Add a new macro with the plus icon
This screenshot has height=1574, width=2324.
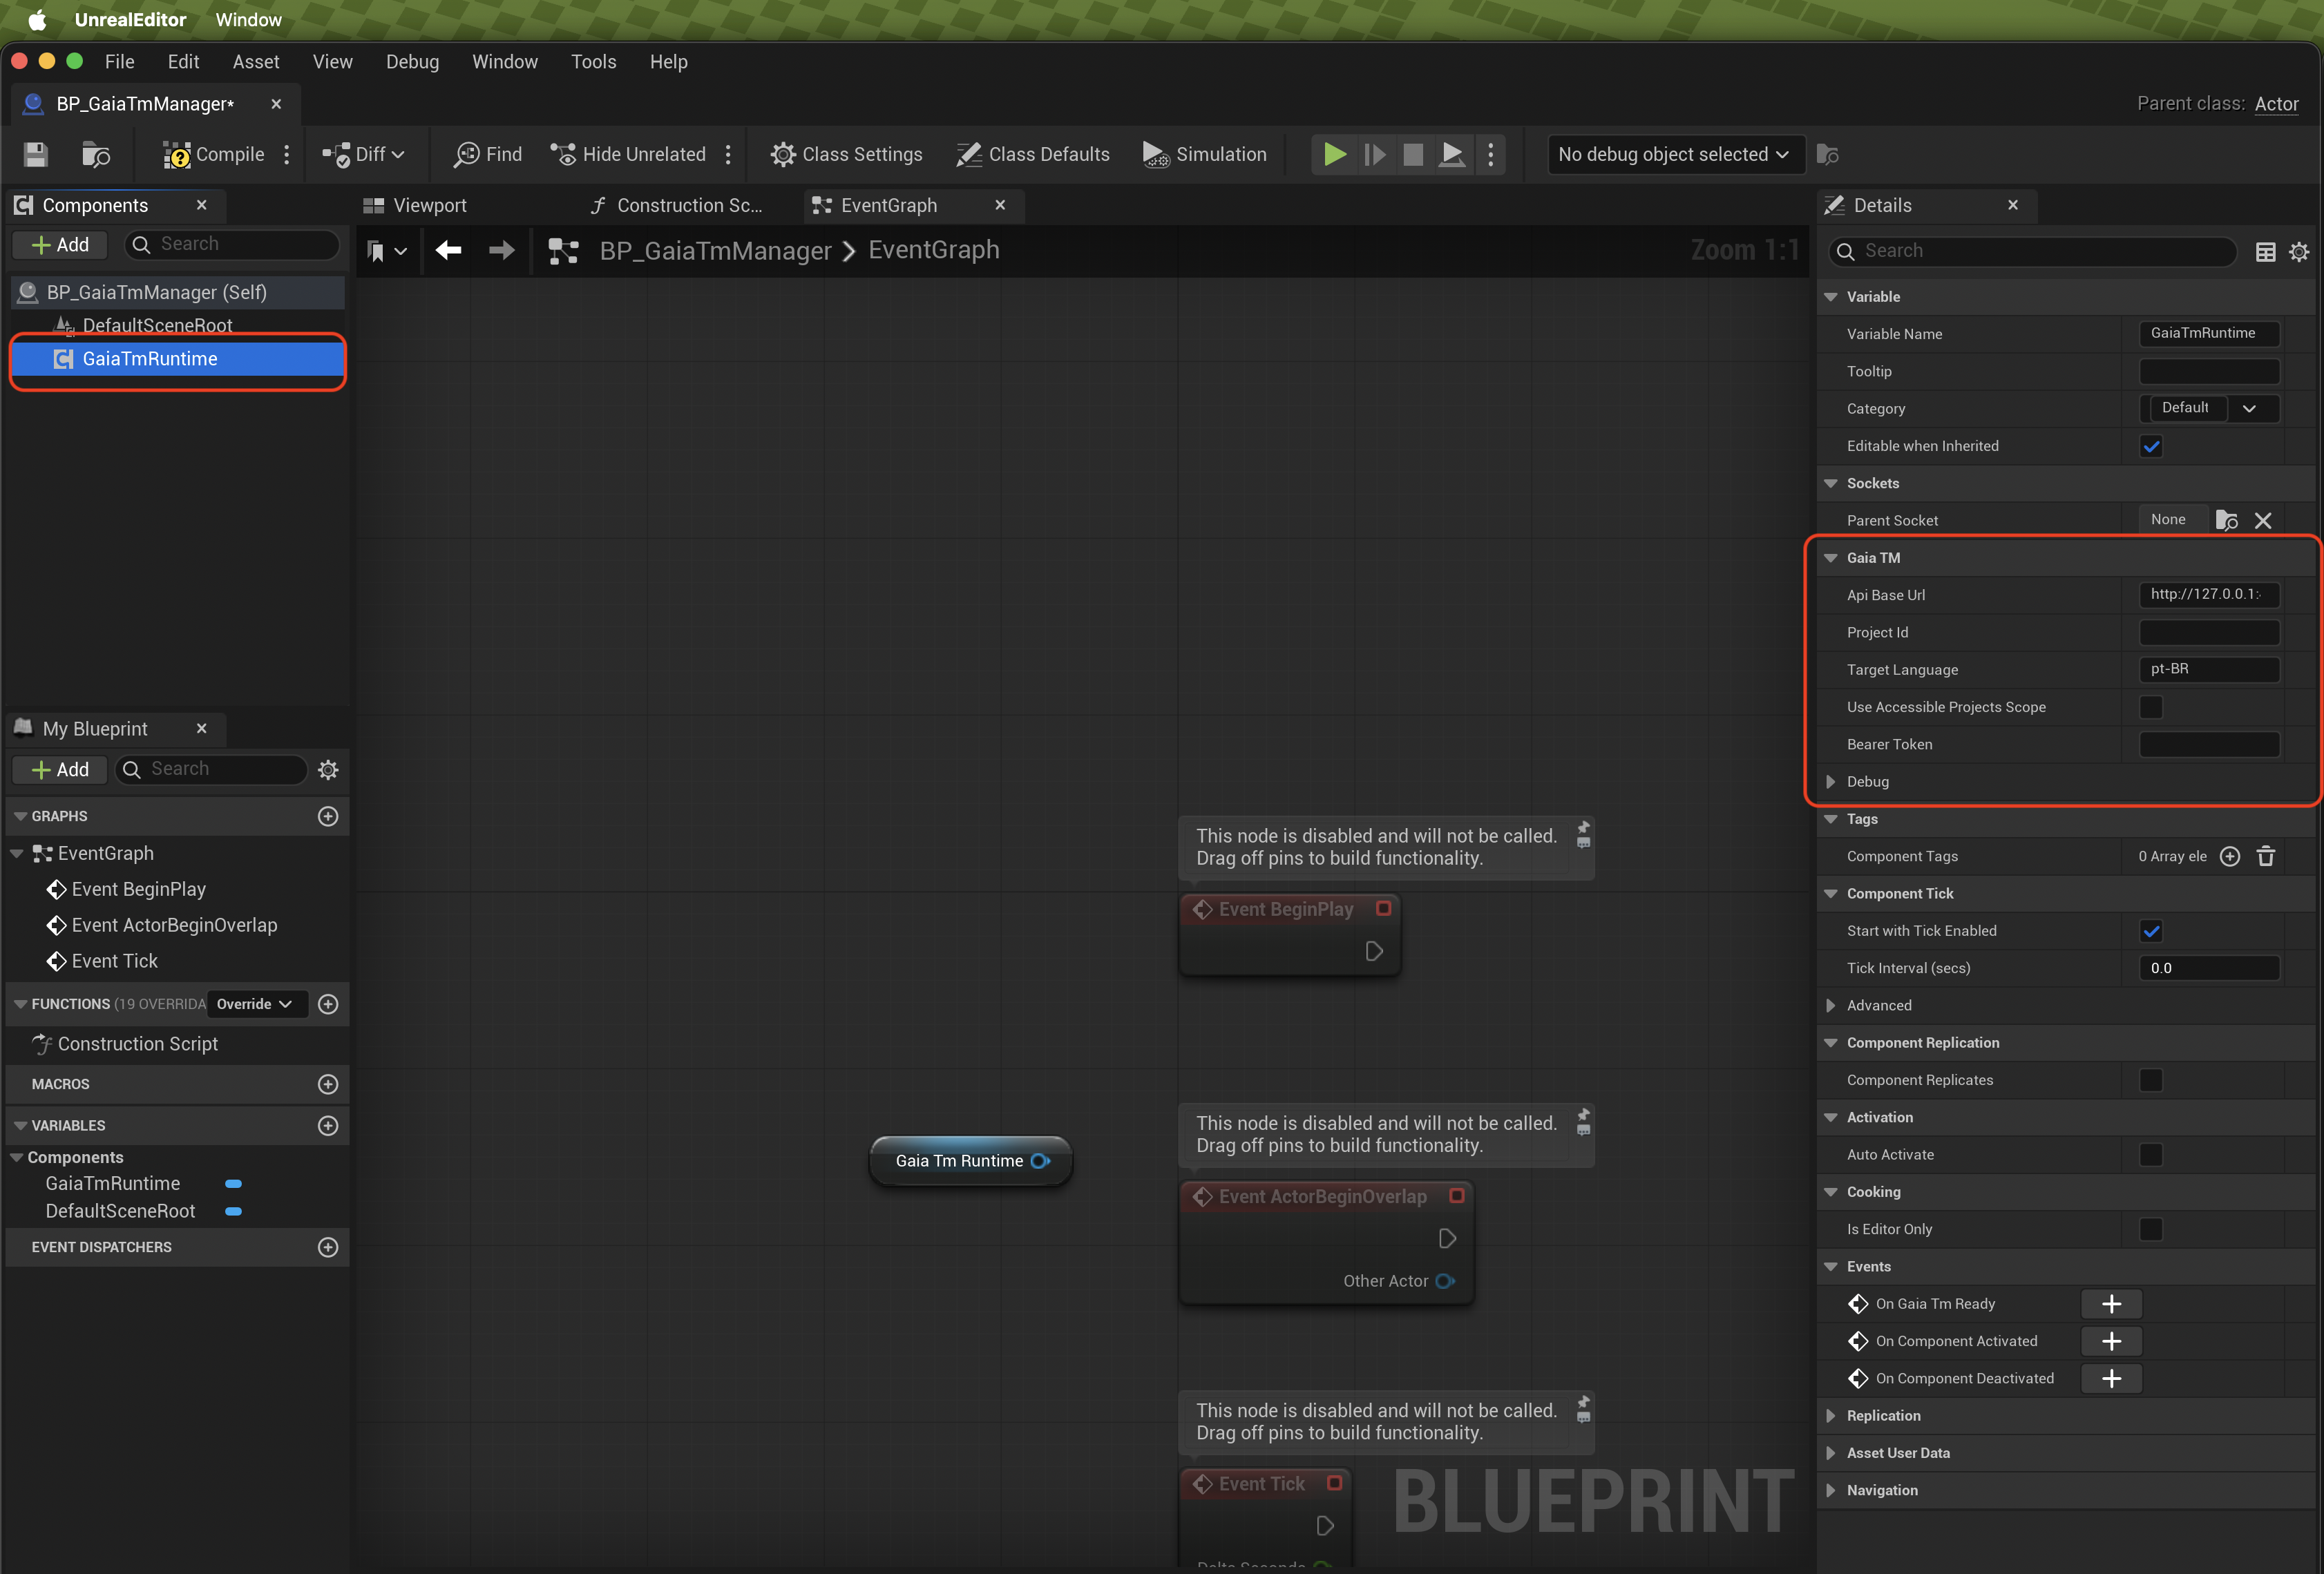click(x=328, y=1084)
